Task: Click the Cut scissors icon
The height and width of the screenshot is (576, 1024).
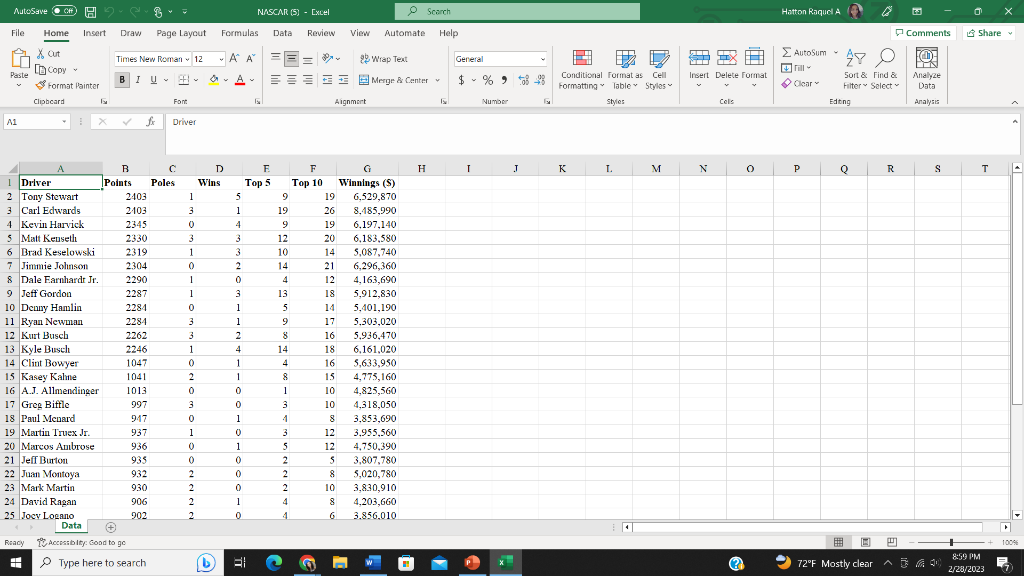Action: (40, 54)
